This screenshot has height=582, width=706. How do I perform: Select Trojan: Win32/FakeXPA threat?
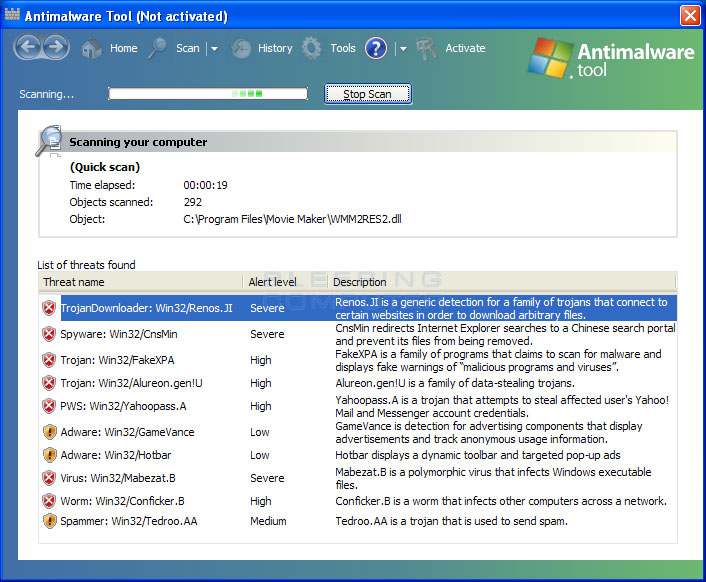pos(118,361)
